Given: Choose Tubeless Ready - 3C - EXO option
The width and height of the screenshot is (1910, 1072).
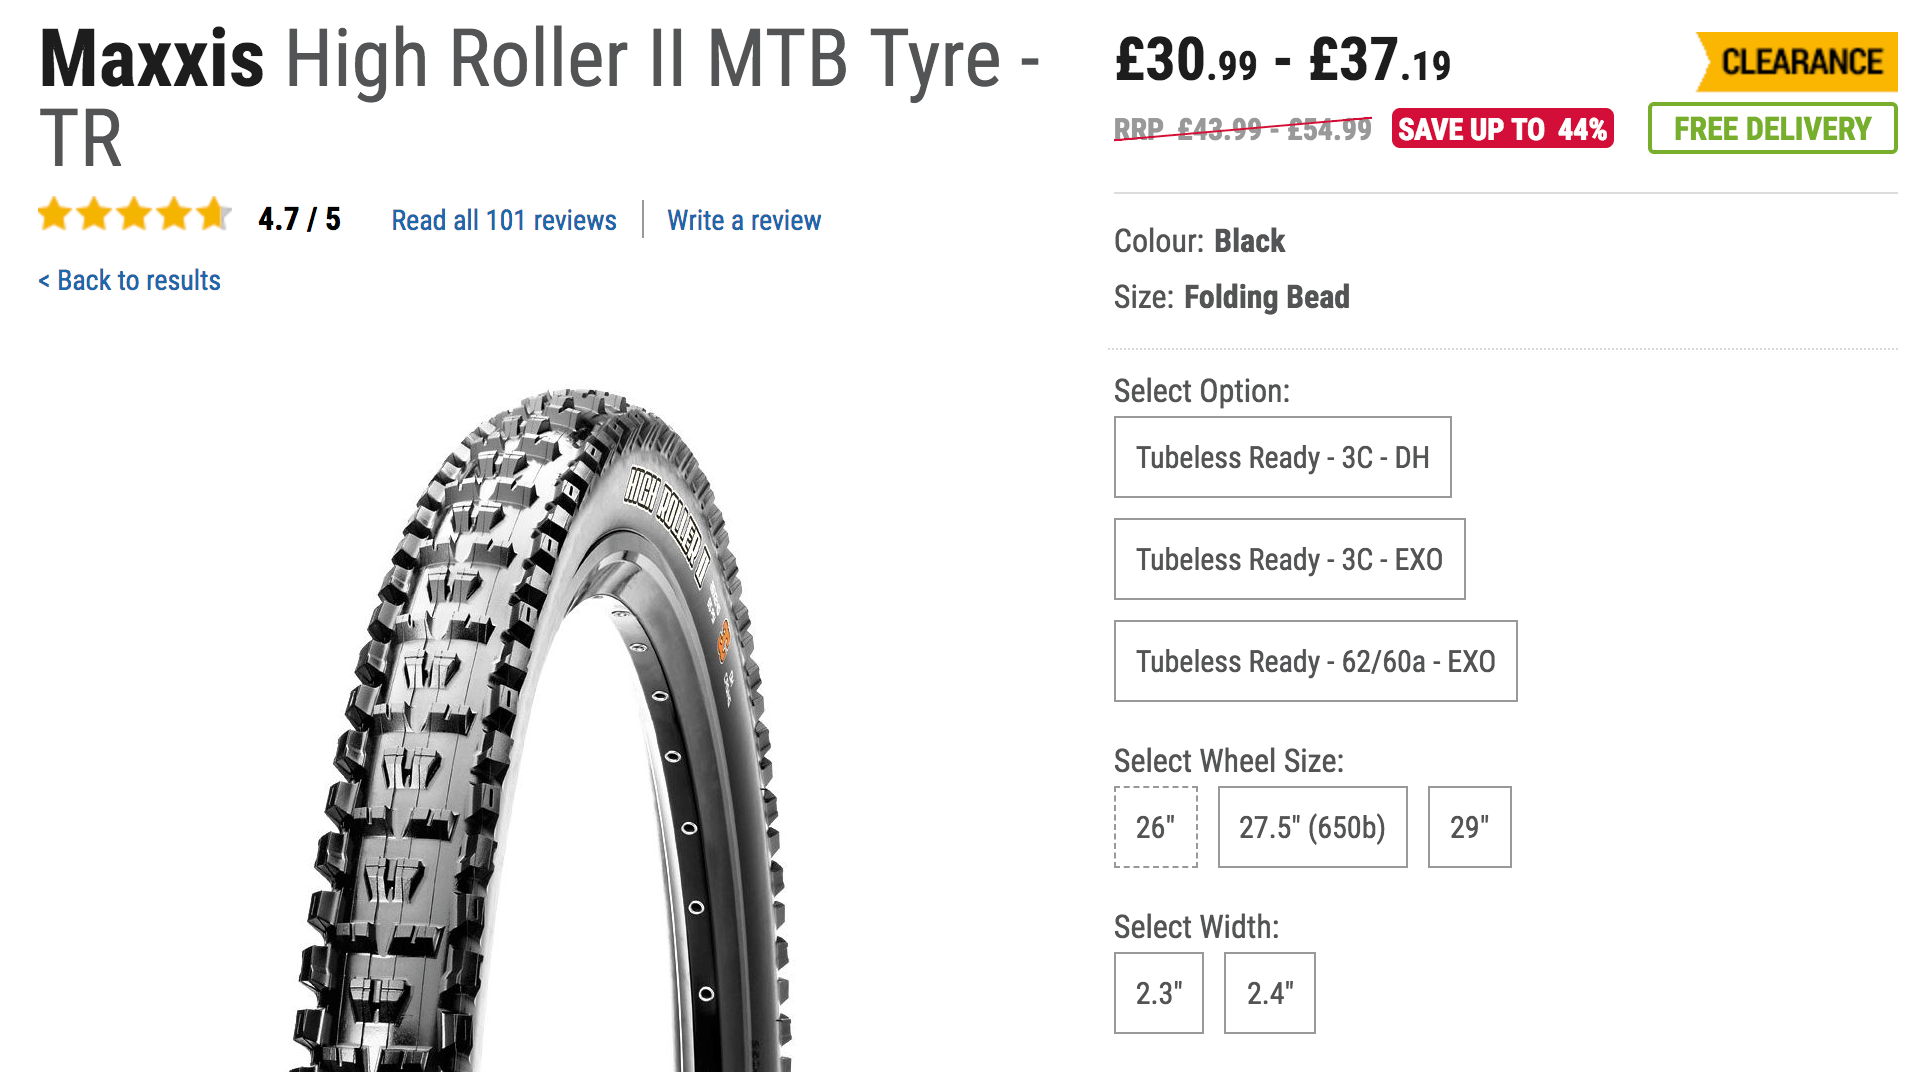Looking at the screenshot, I should (1289, 559).
